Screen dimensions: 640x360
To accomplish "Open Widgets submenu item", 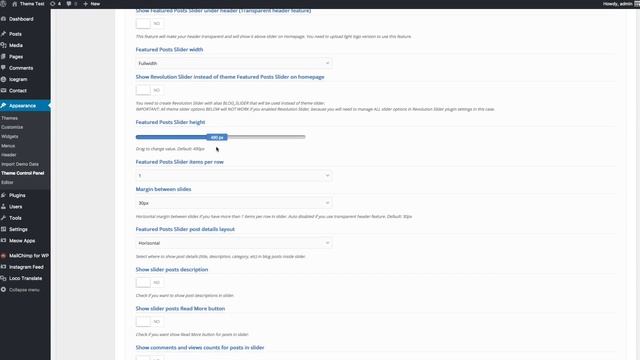I will pyautogui.click(x=10, y=136).
